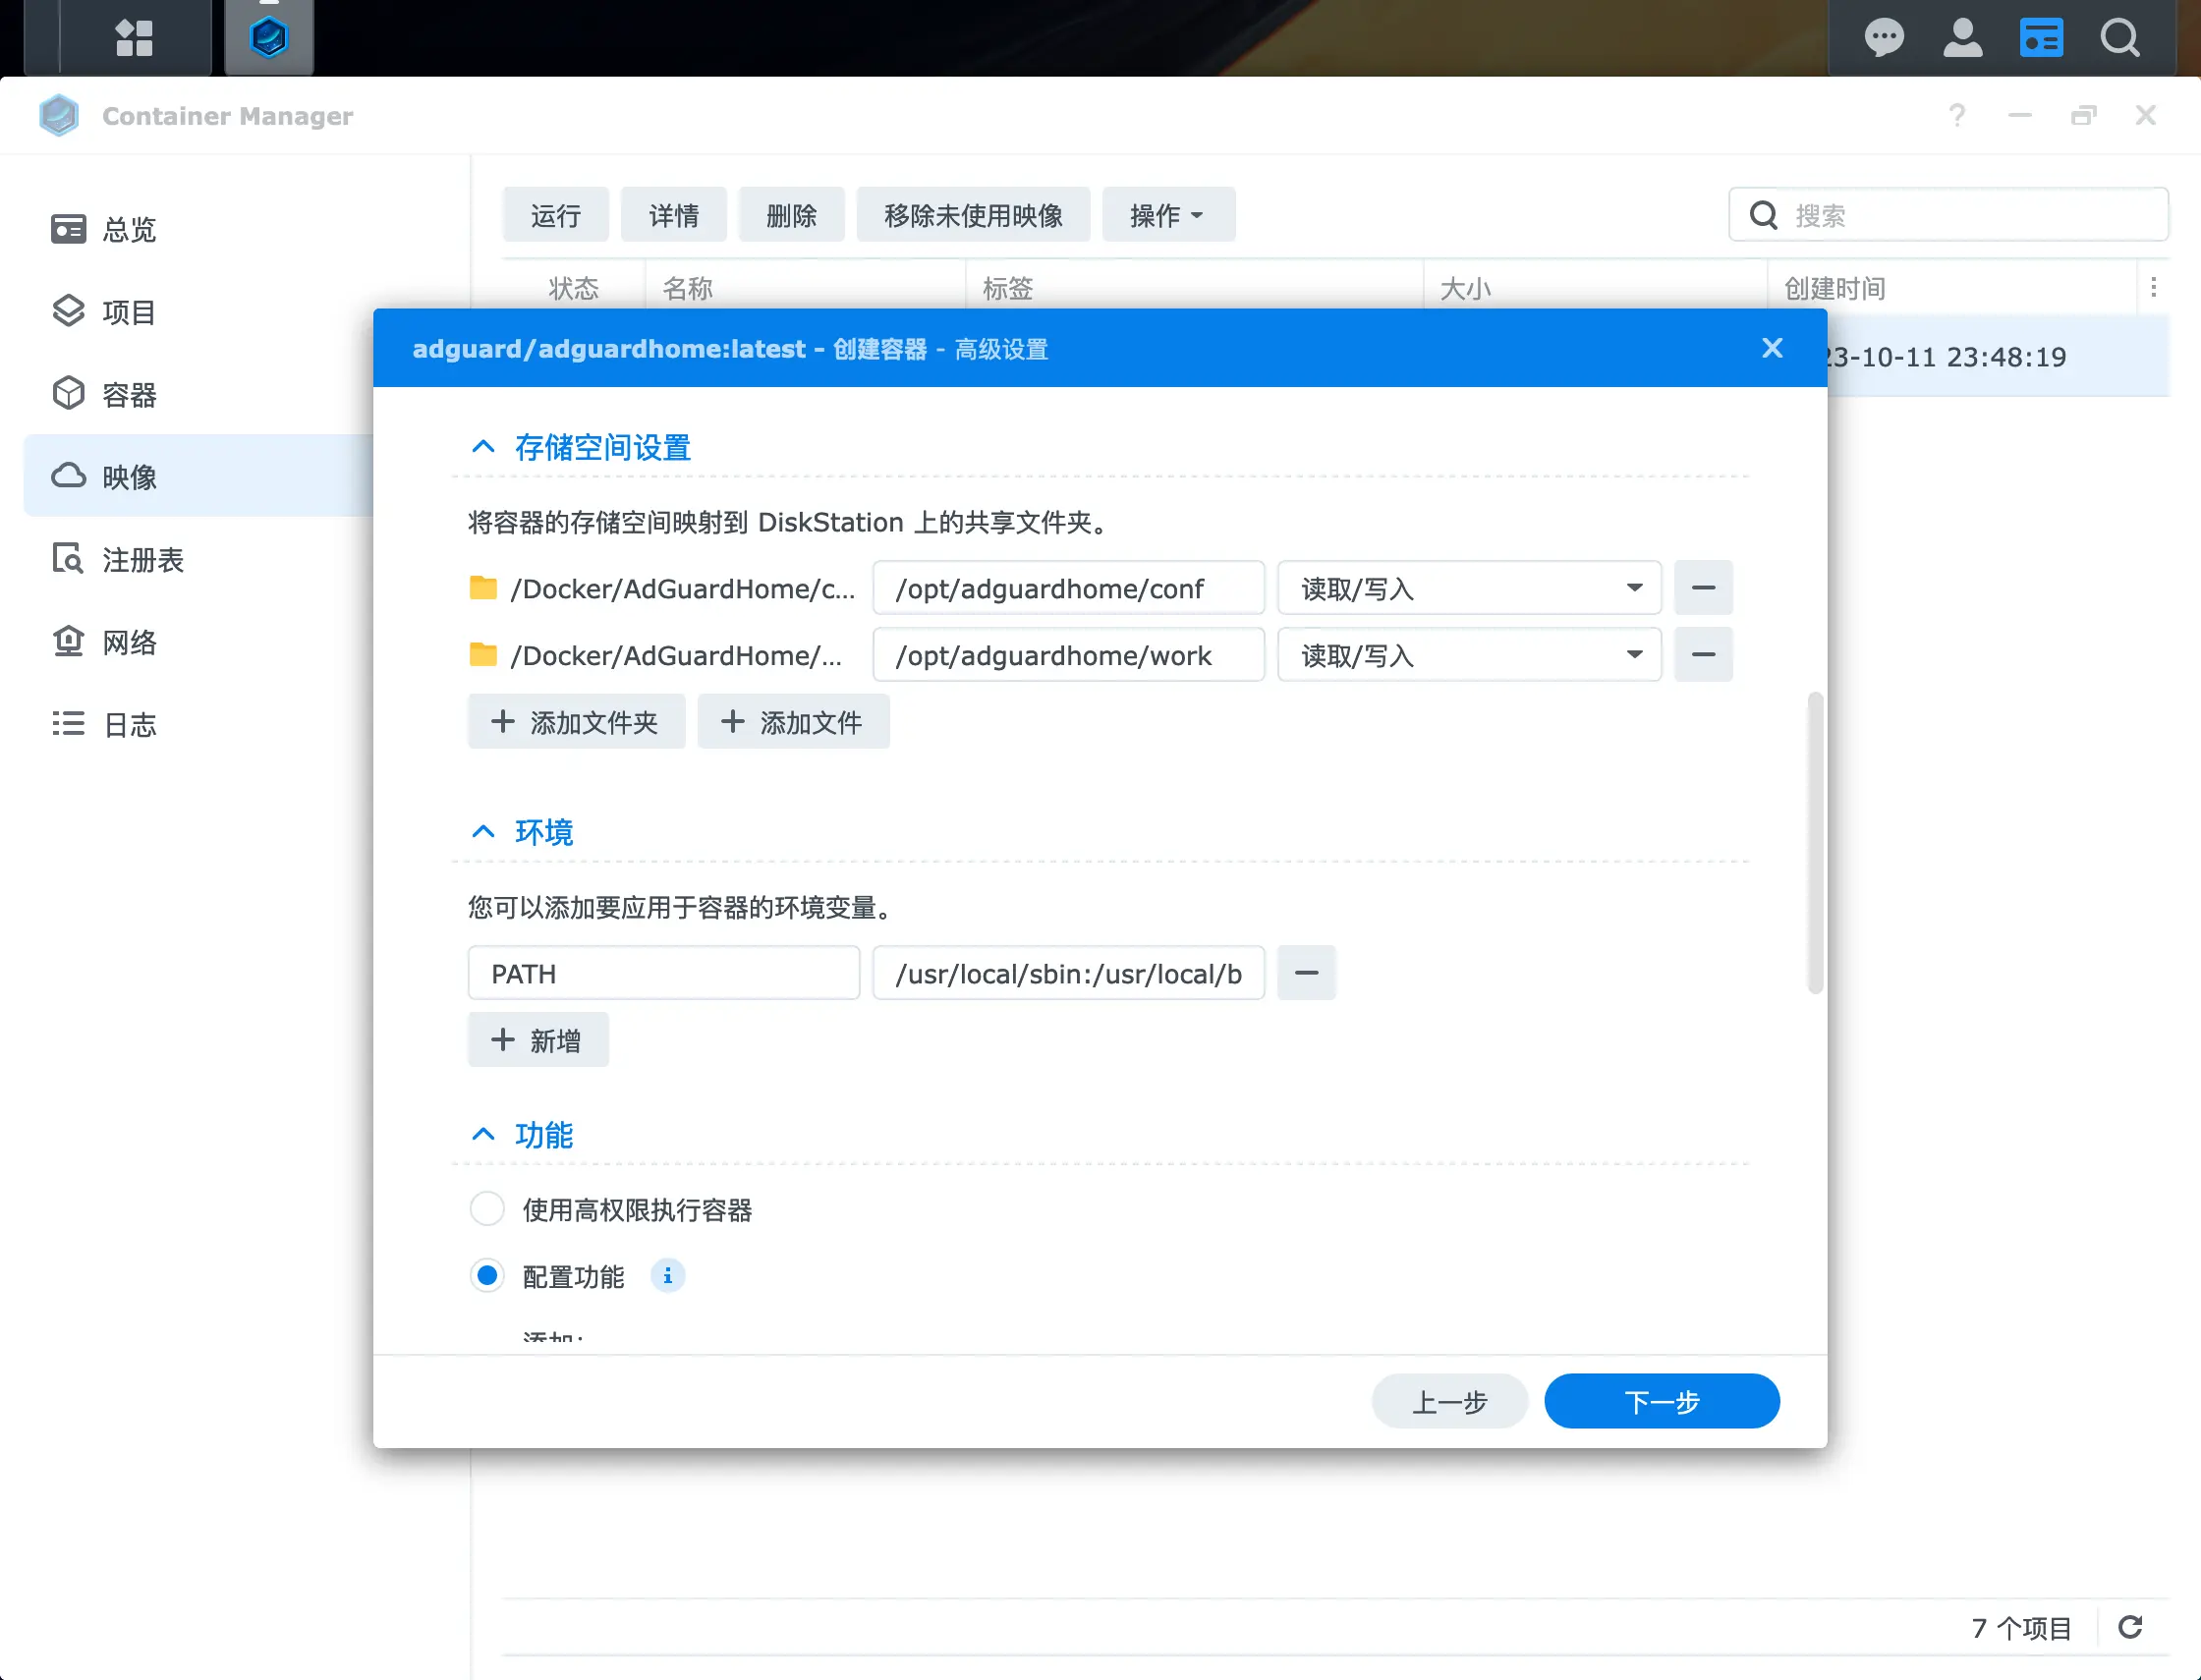The width and height of the screenshot is (2201, 1680).
Task: Collapse the 存储空间设置 section
Action: pos(483,447)
